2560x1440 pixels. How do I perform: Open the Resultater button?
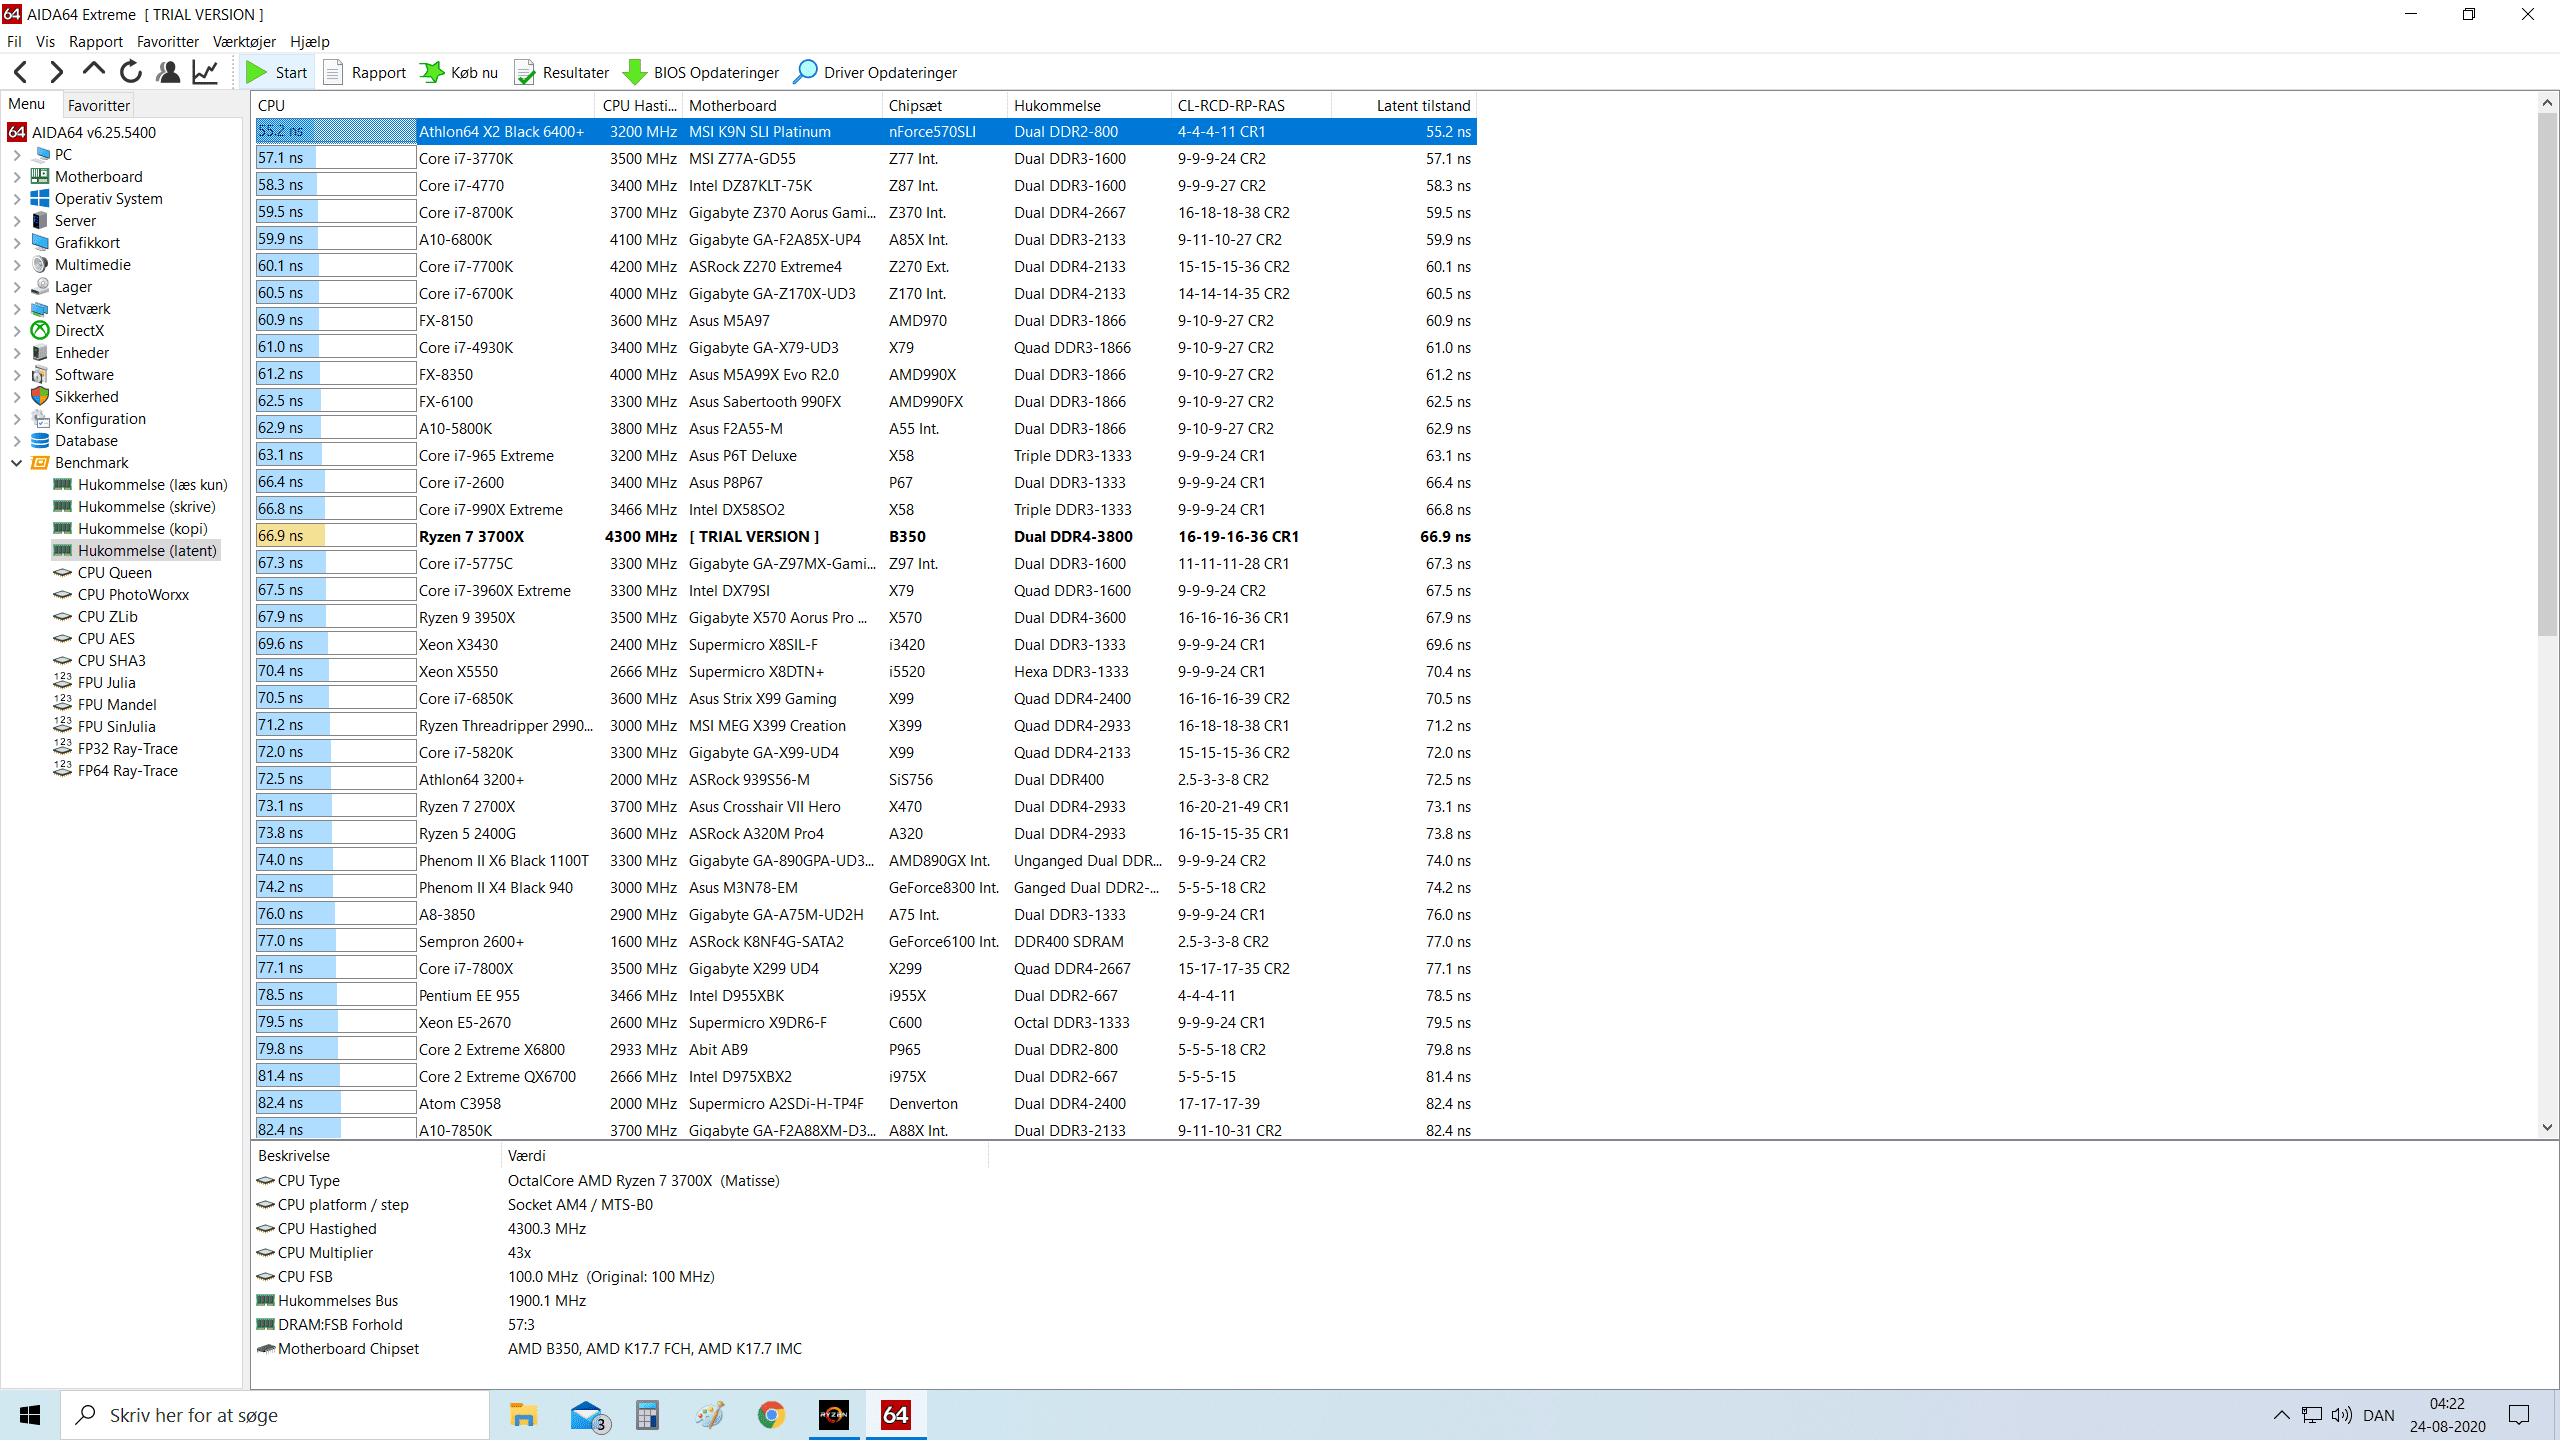562,72
